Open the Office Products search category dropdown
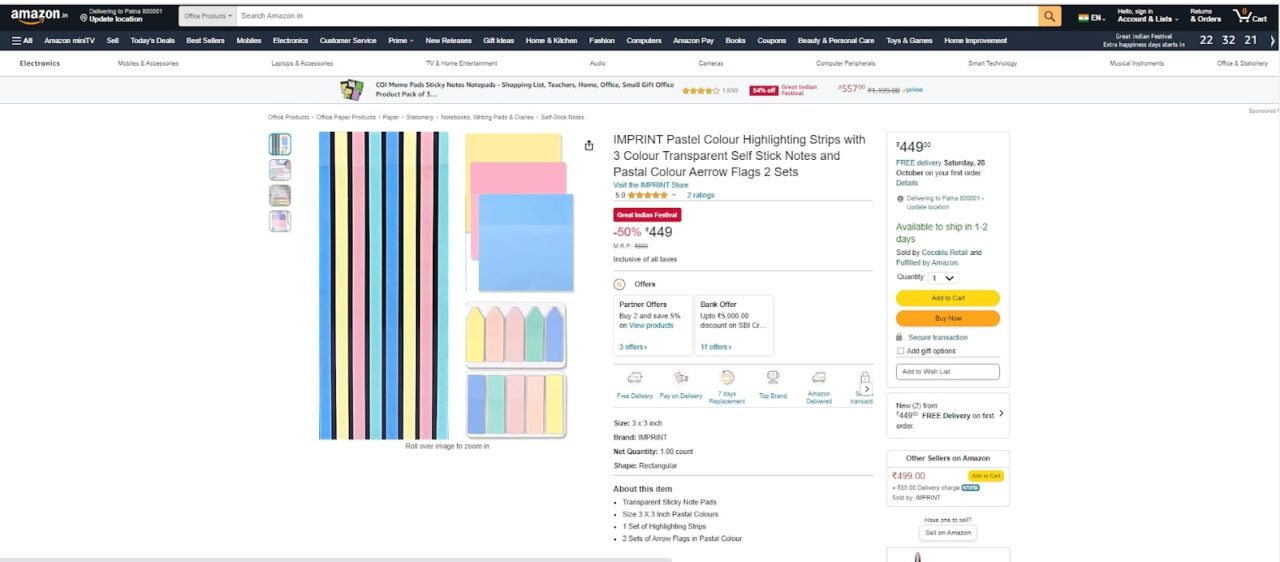 coord(208,16)
